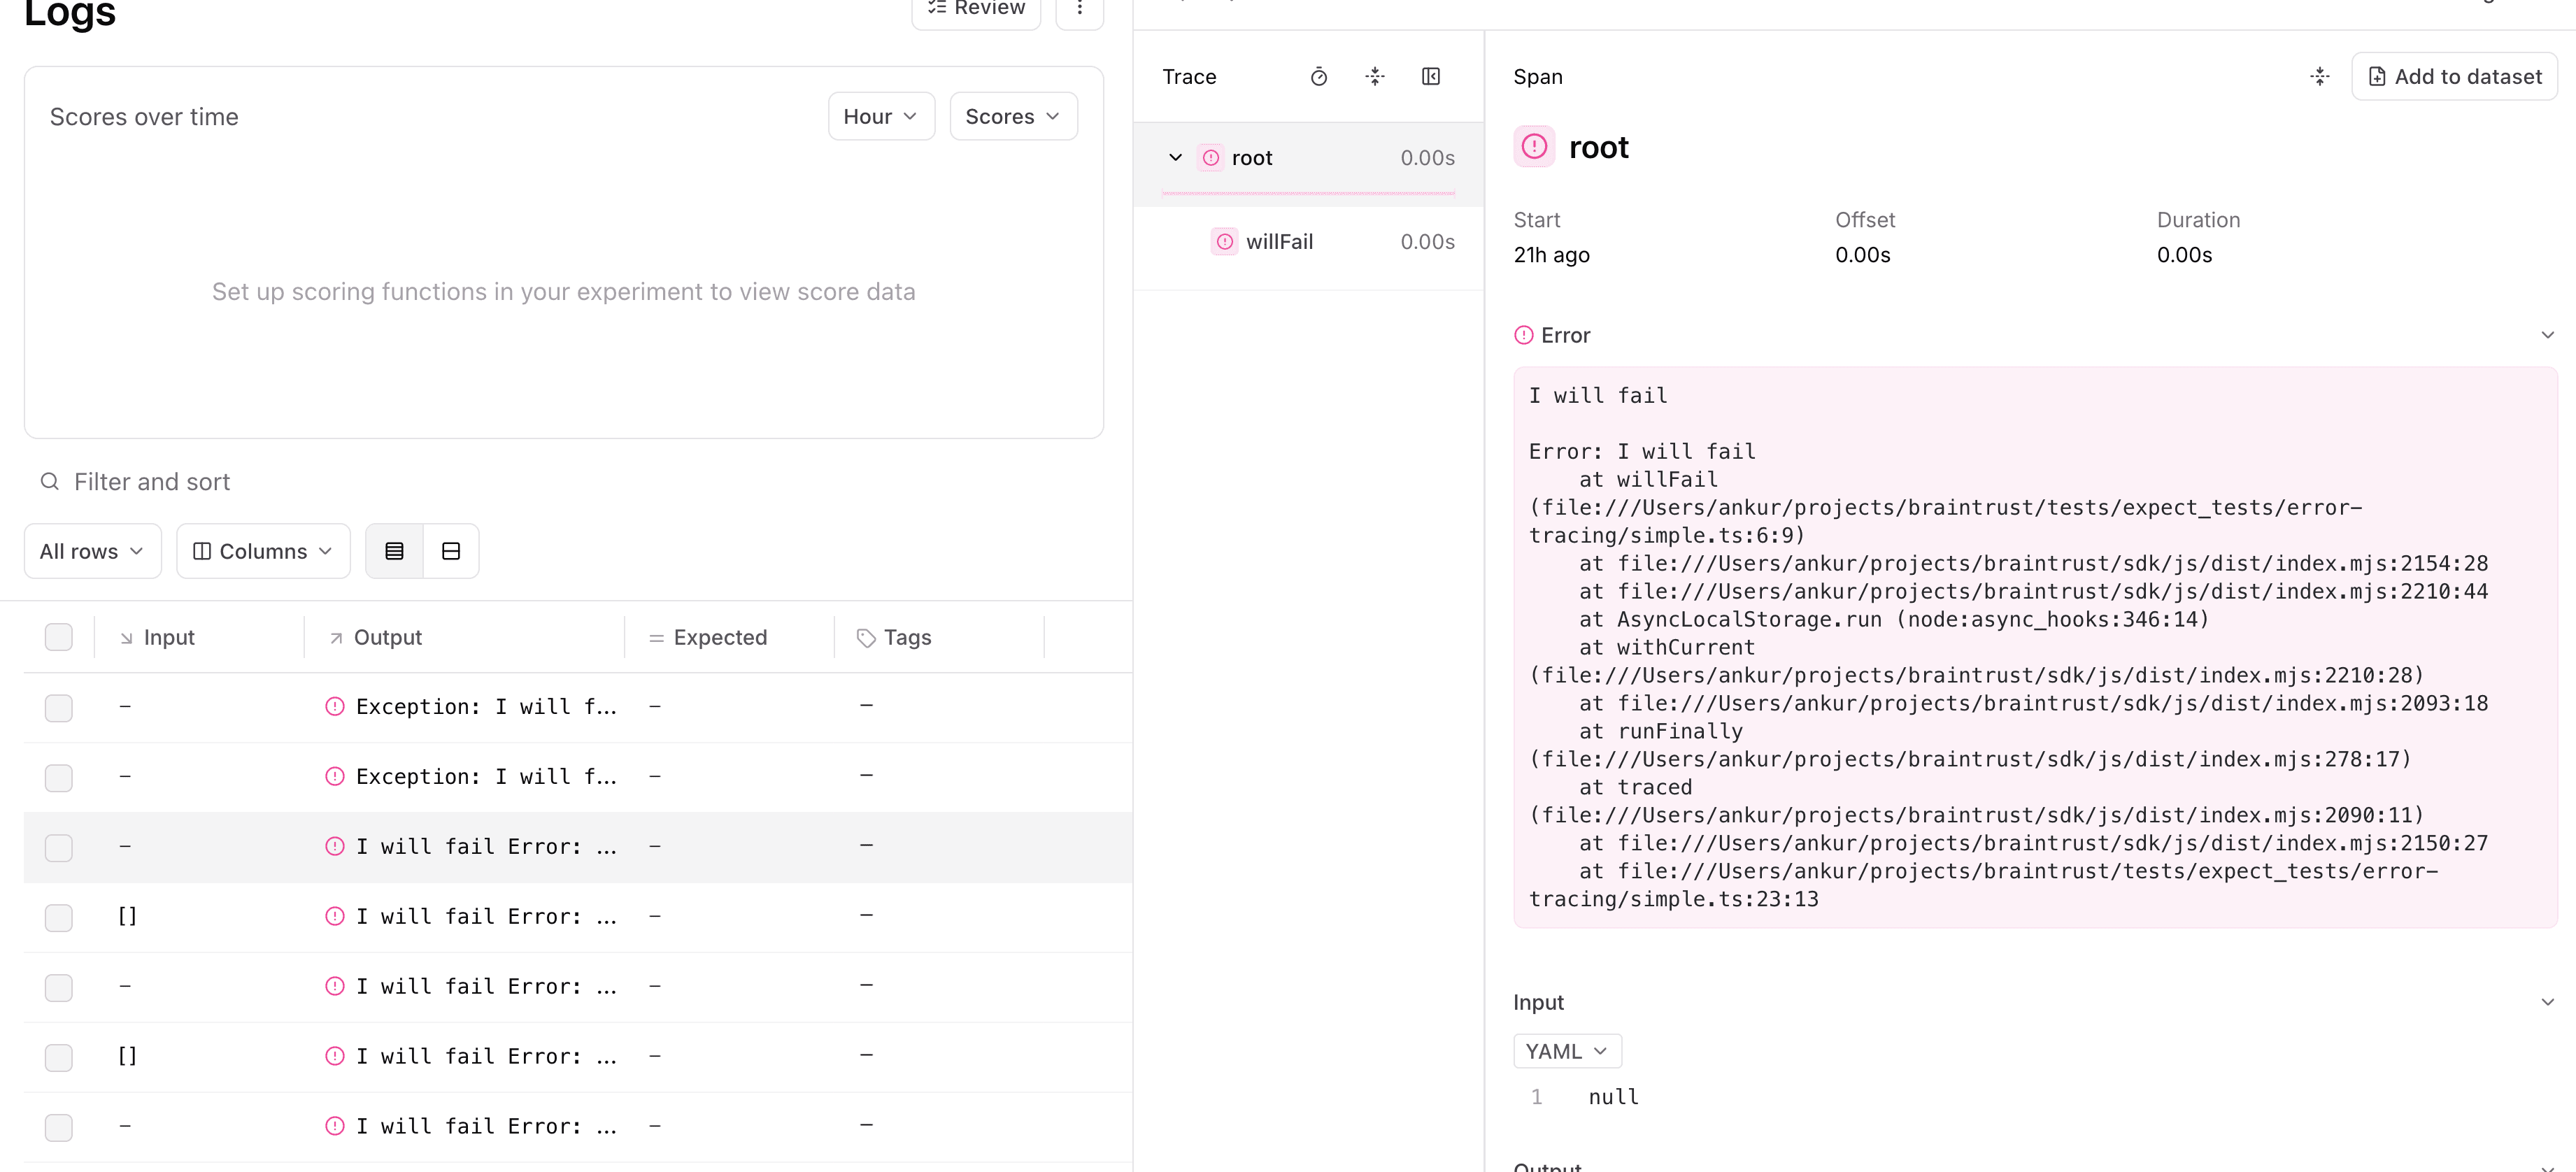
Task: Select the willFail span in the trace
Action: click(1281, 241)
